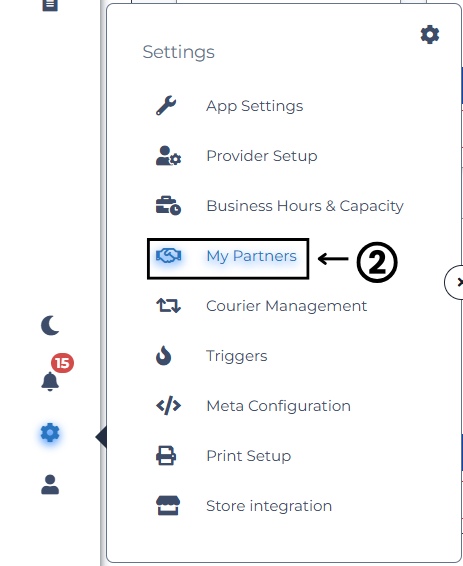Go to Store integration text link

click(269, 506)
